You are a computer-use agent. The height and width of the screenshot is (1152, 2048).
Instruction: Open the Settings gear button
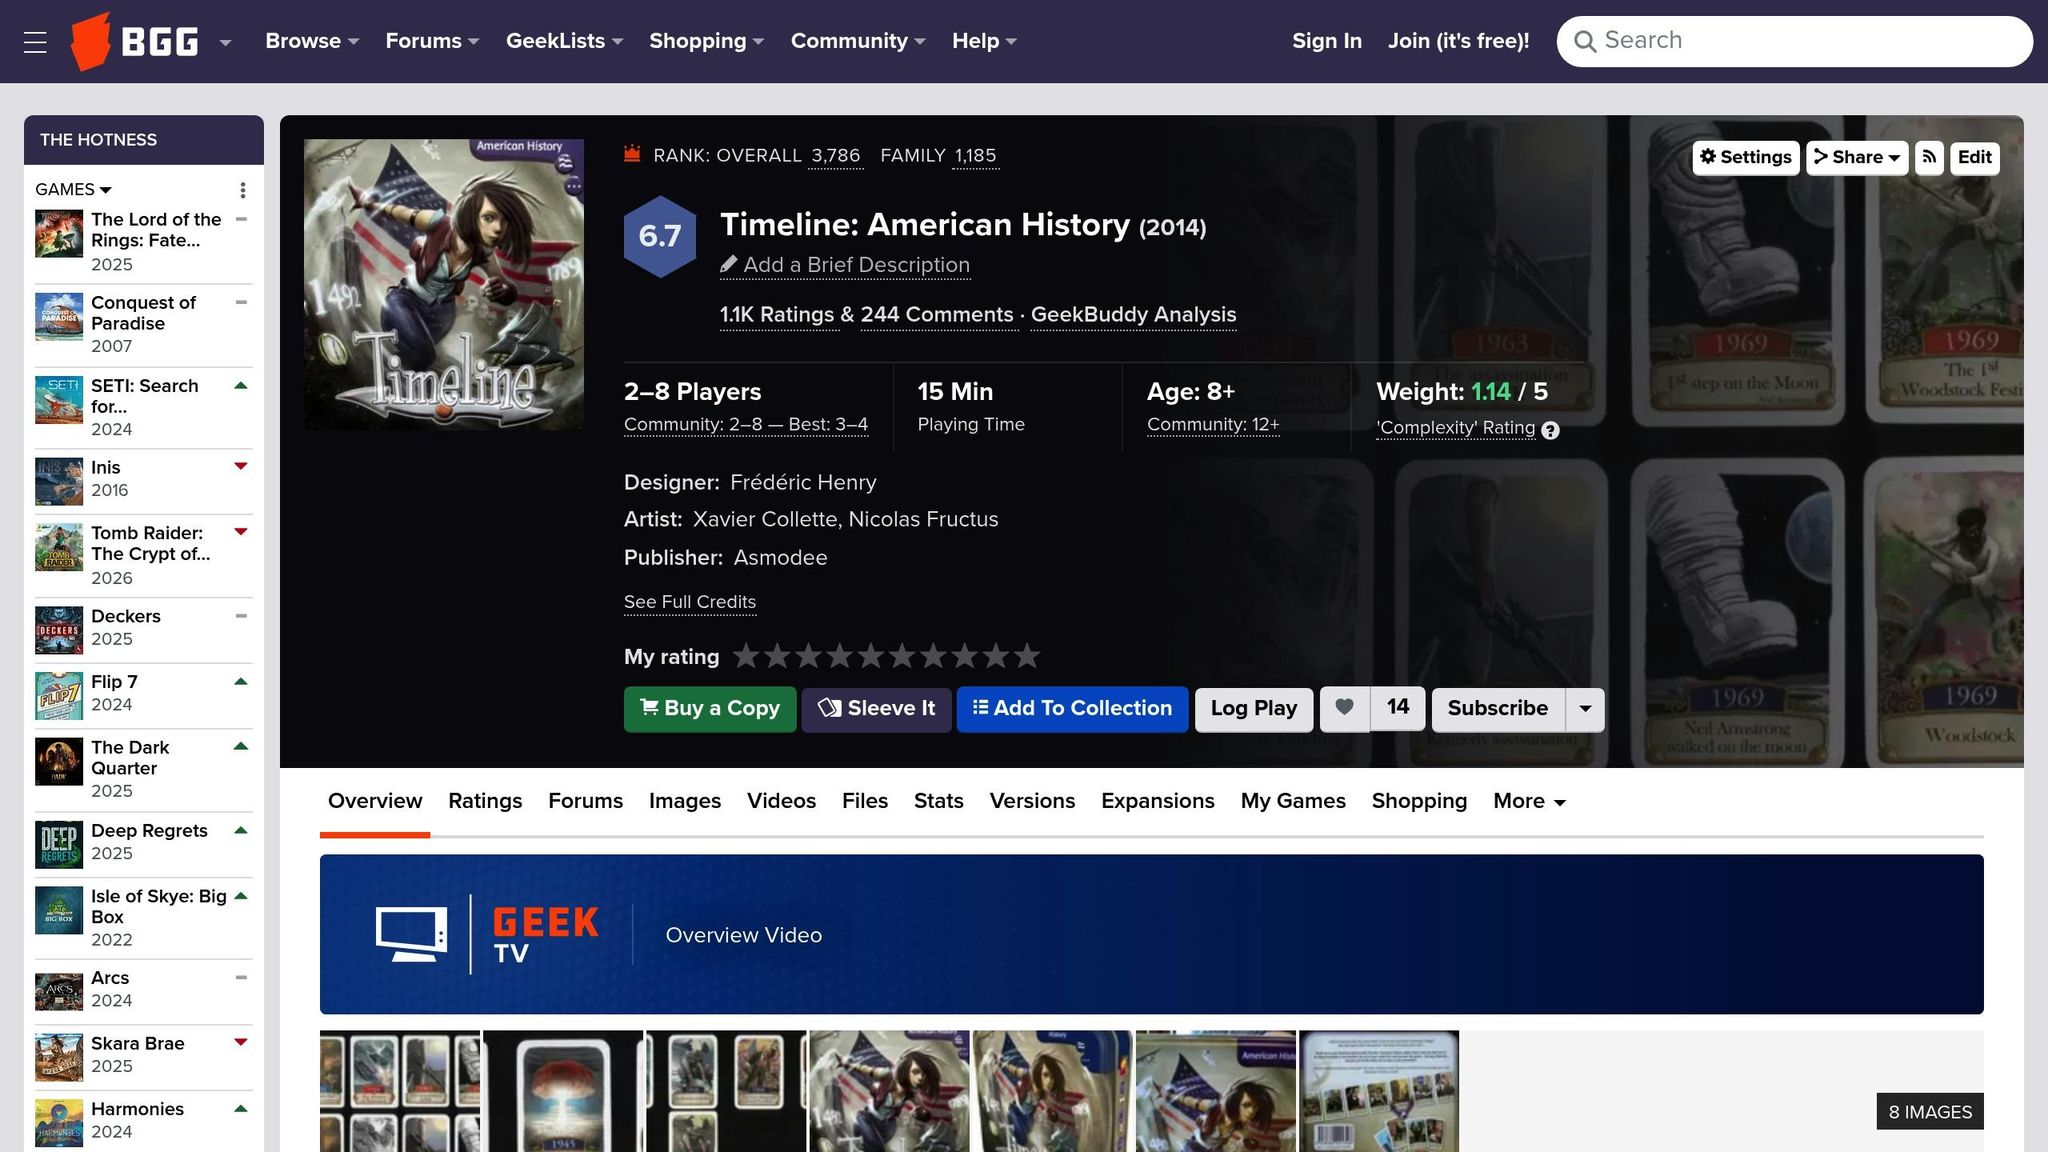[x=1746, y=157]
